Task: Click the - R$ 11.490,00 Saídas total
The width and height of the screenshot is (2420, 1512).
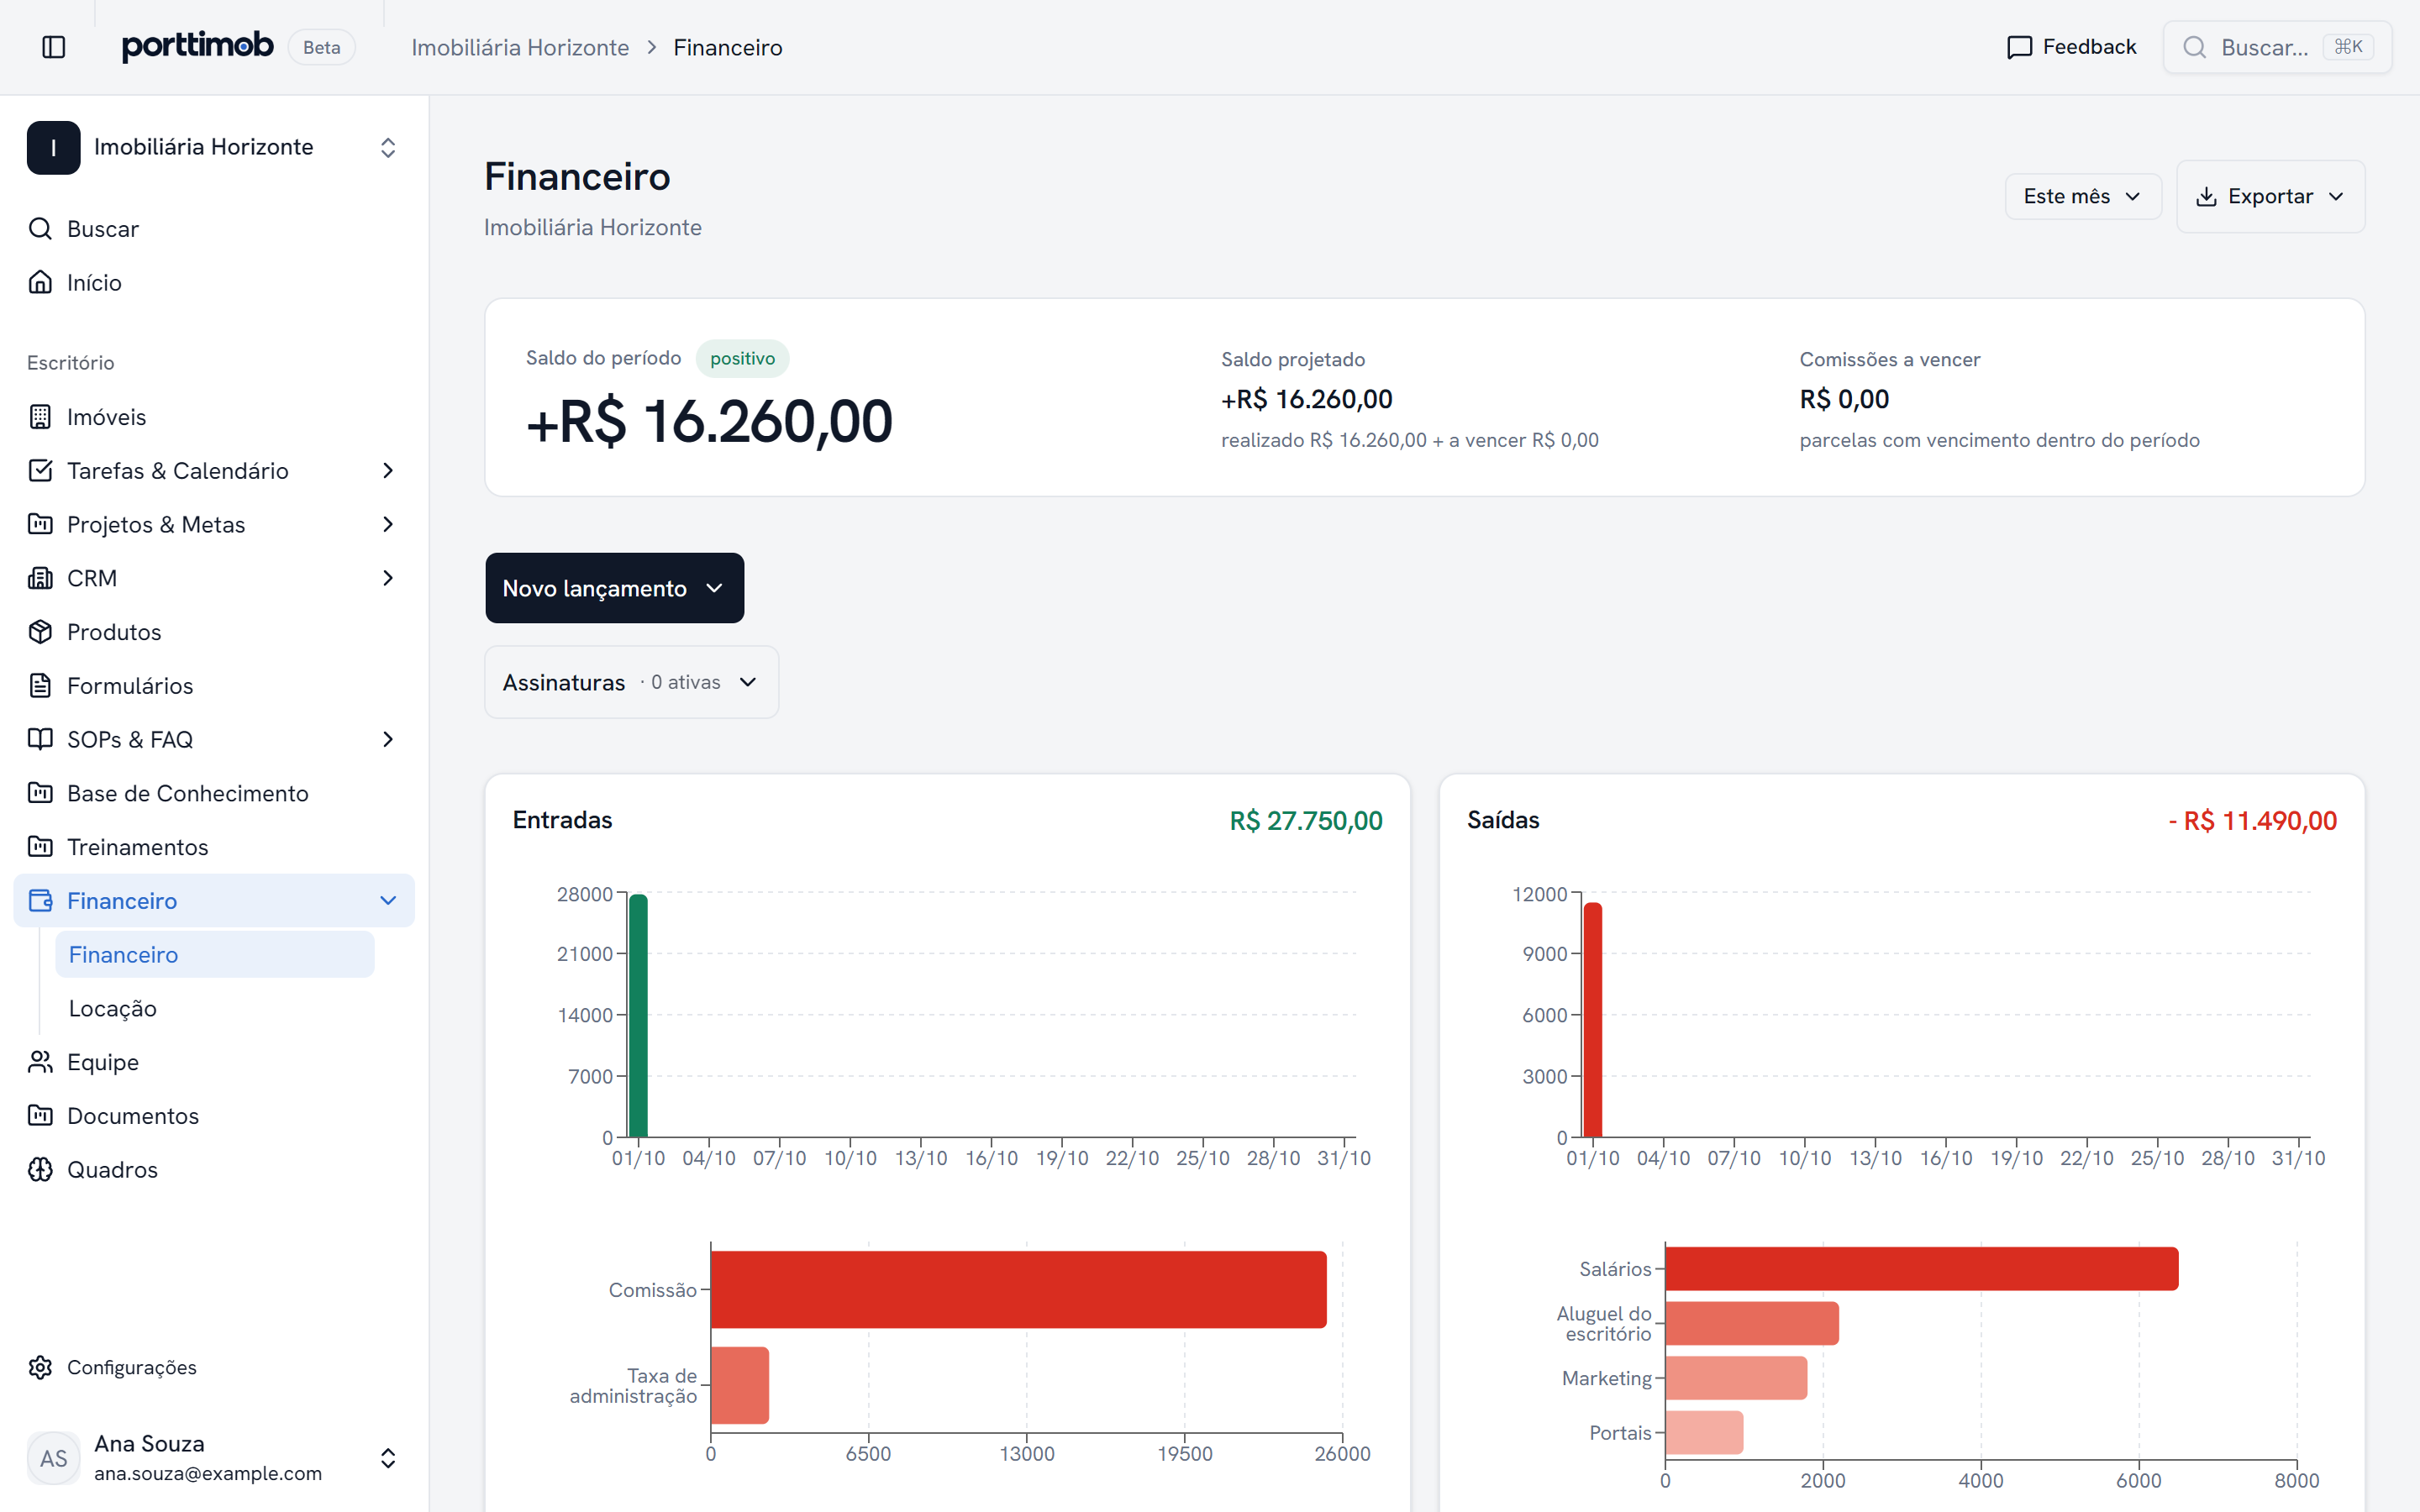Action: click(2252, 821)
